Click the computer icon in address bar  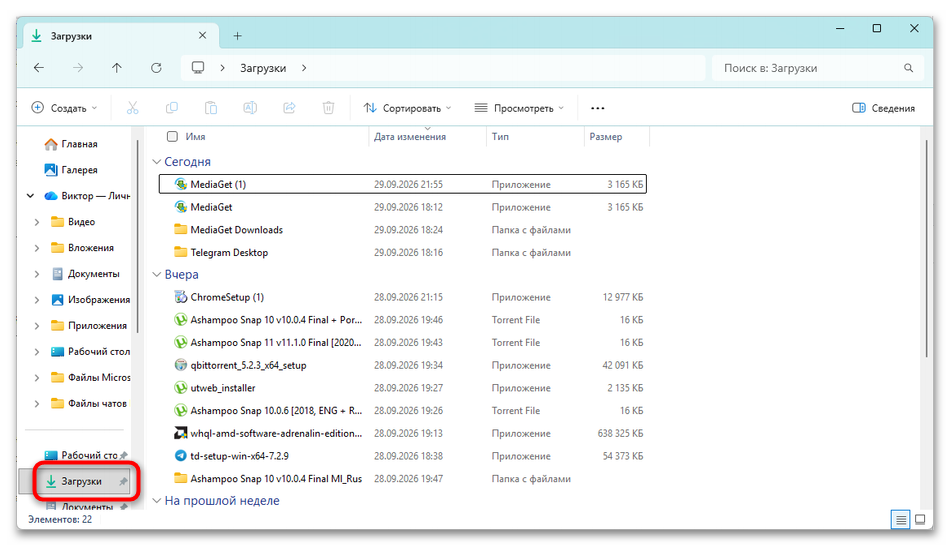coord(198,68)
